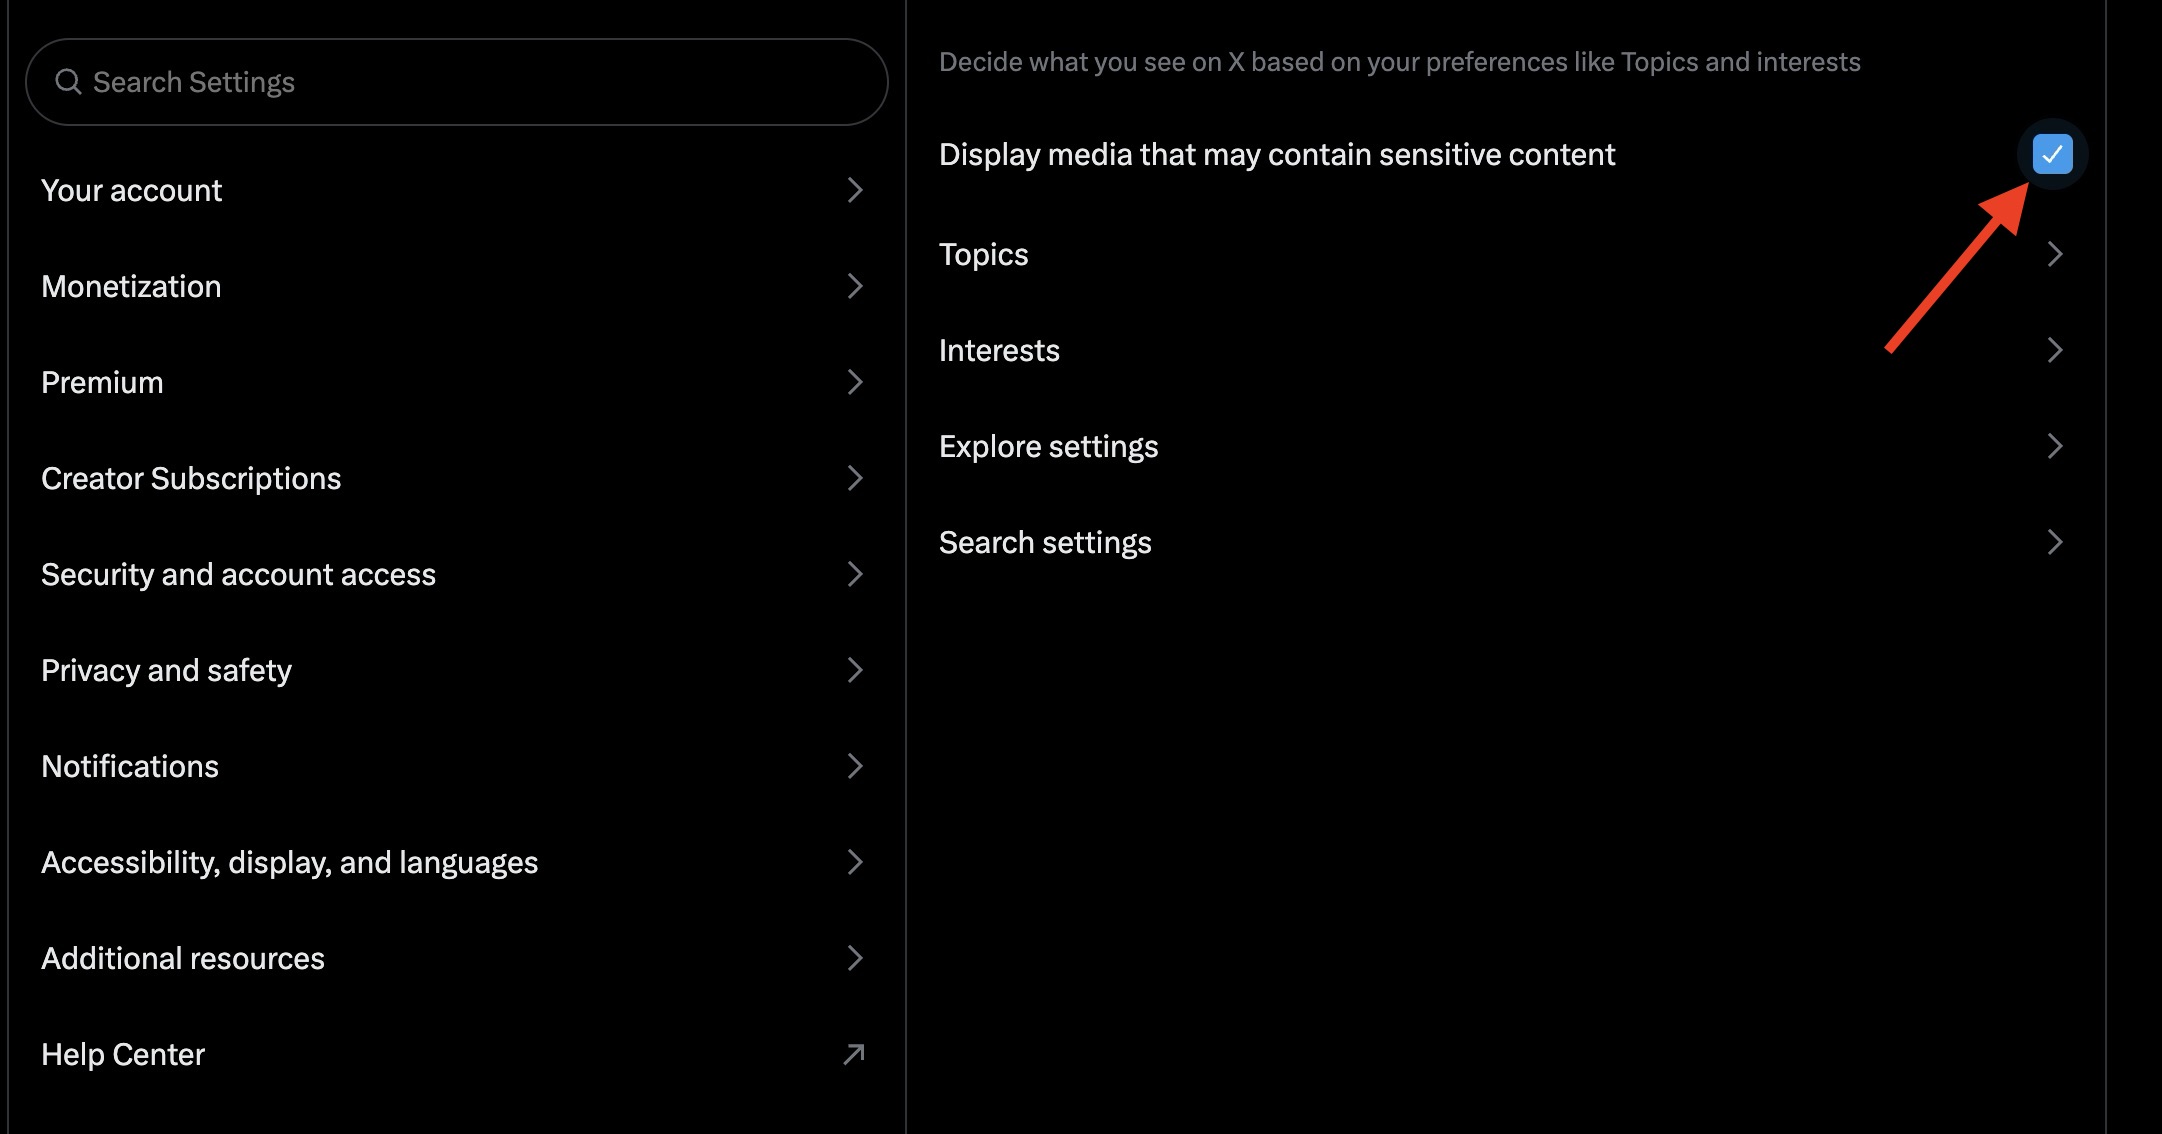Screen dimensions: 2162x1134
Task: Select Privacy and safety
Action: pos(166,670)
